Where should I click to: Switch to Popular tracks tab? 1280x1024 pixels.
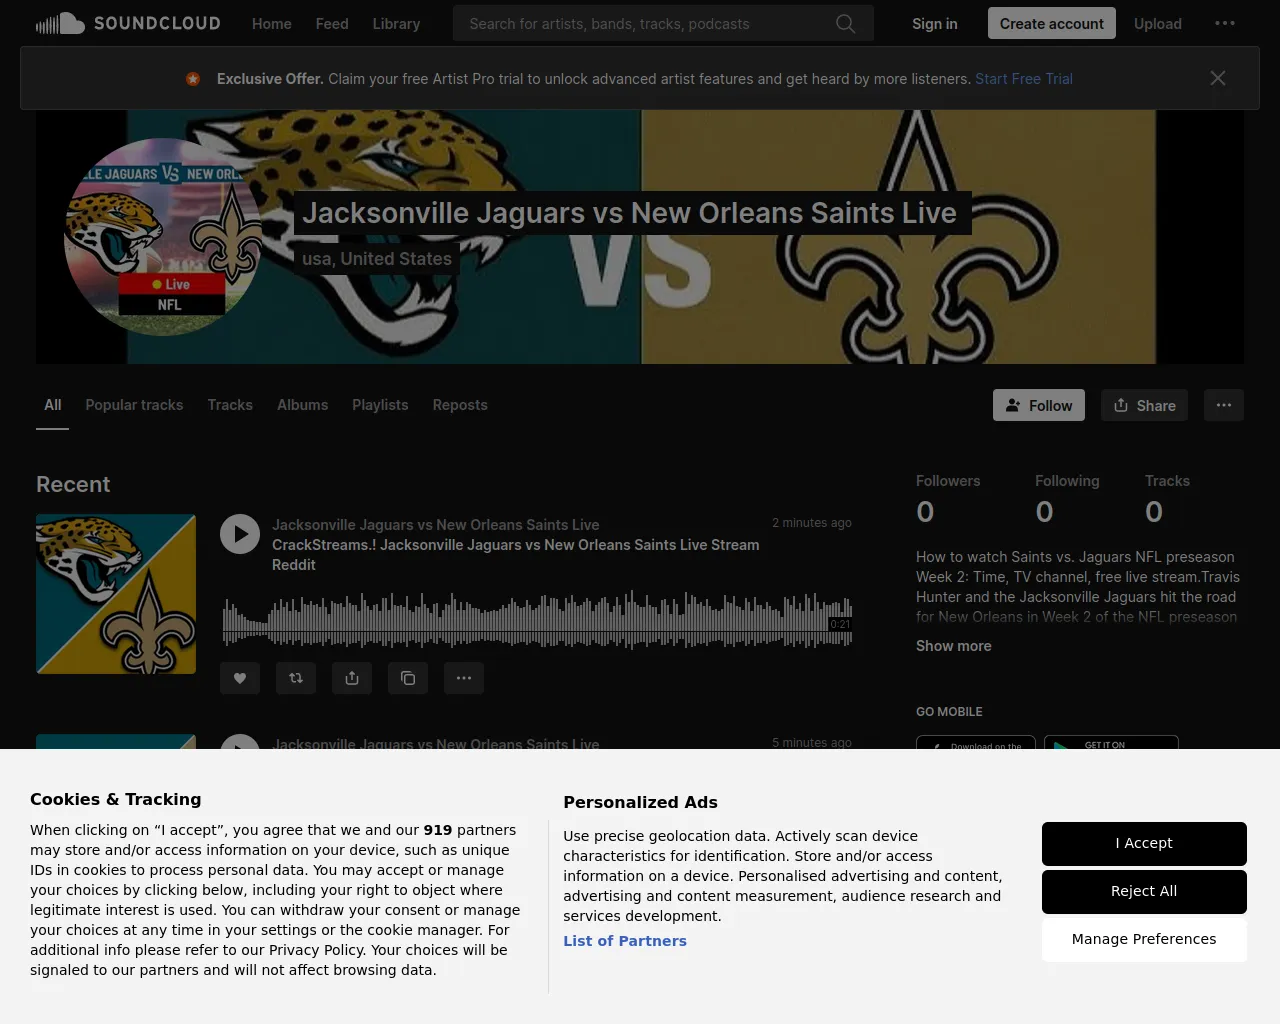coord(134,405)
